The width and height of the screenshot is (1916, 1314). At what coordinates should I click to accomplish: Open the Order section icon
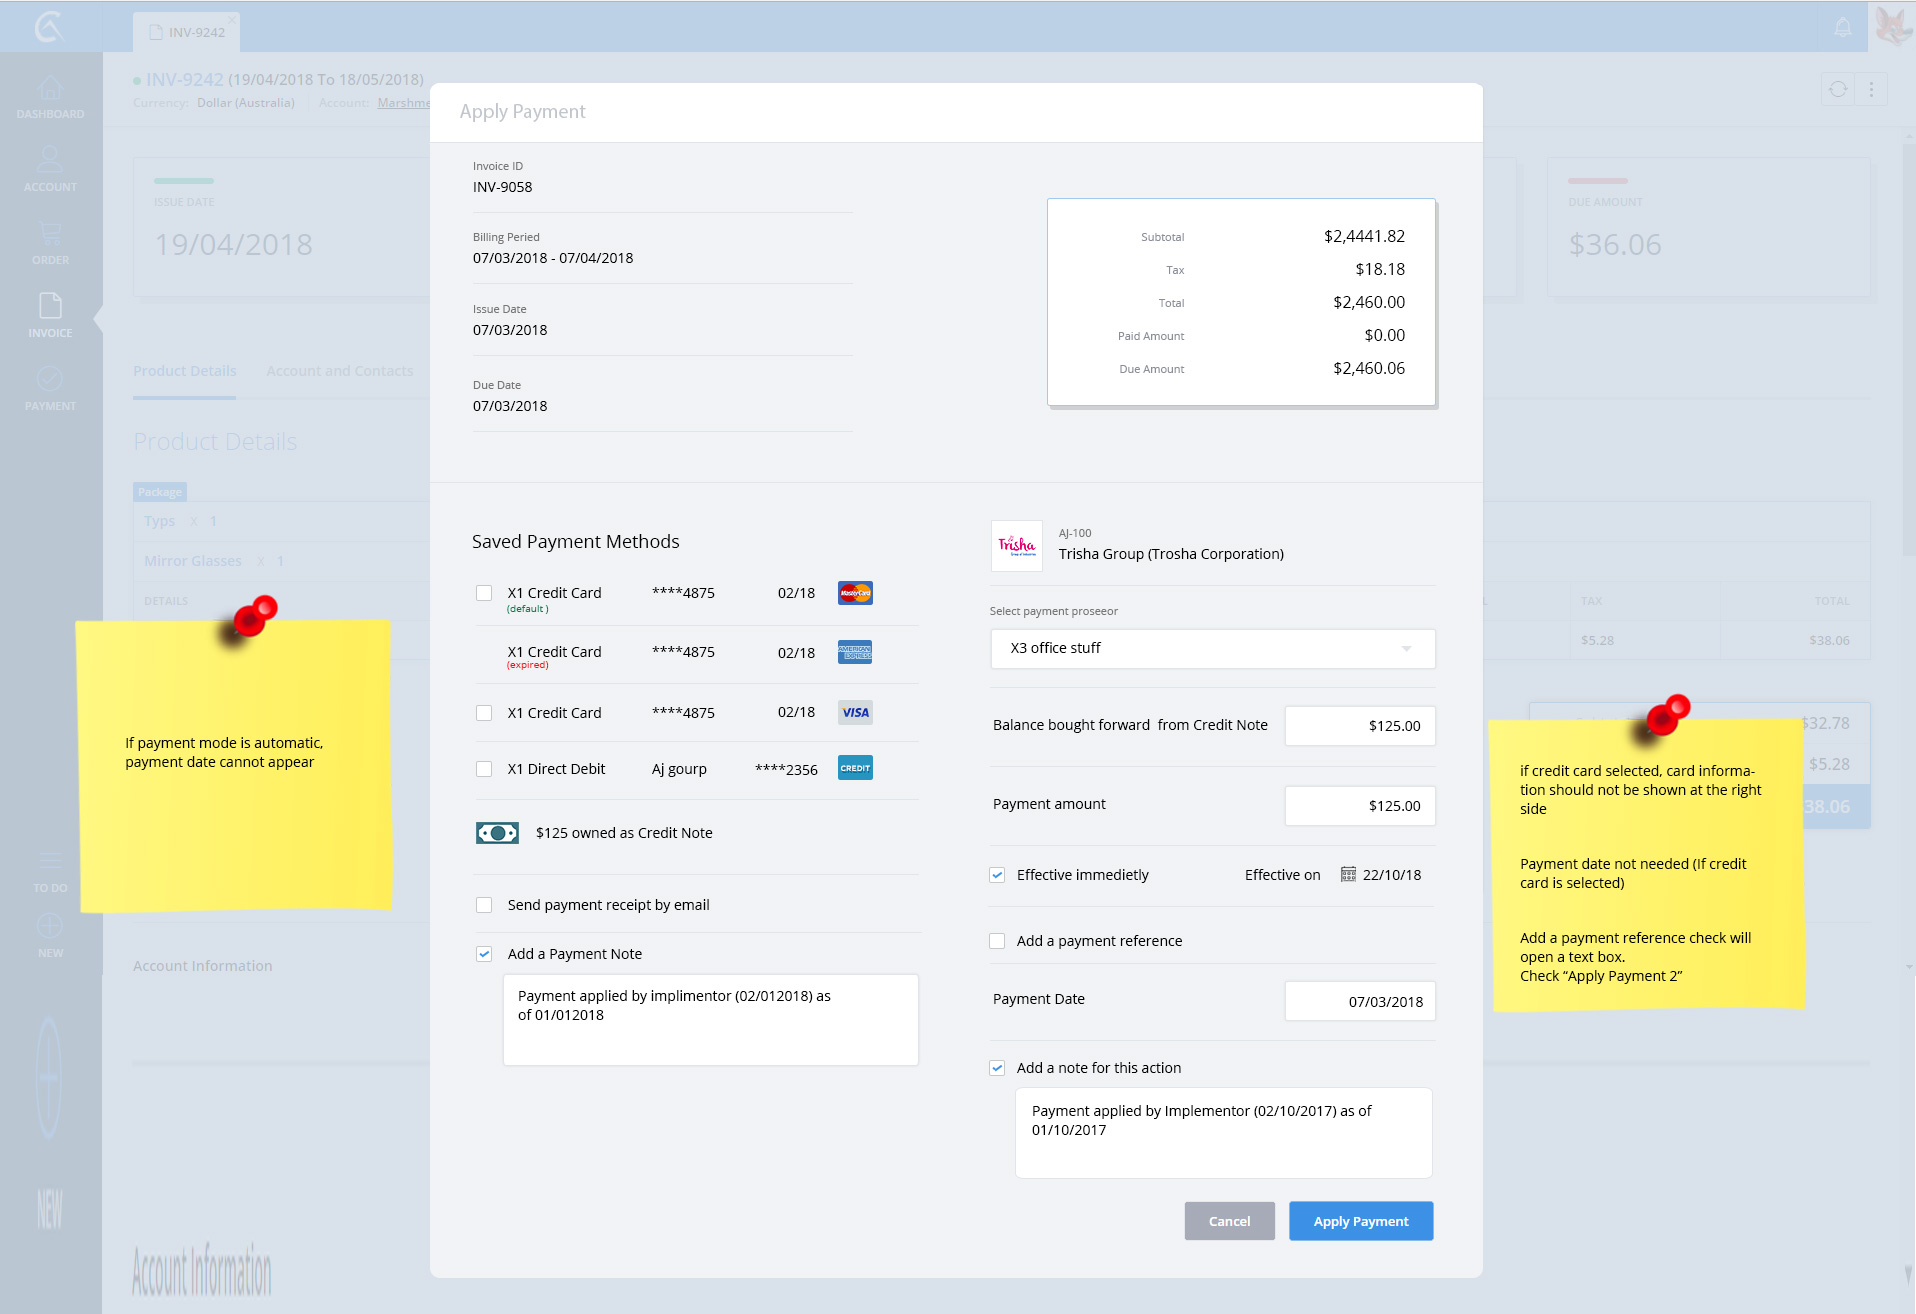coord(50,242)
